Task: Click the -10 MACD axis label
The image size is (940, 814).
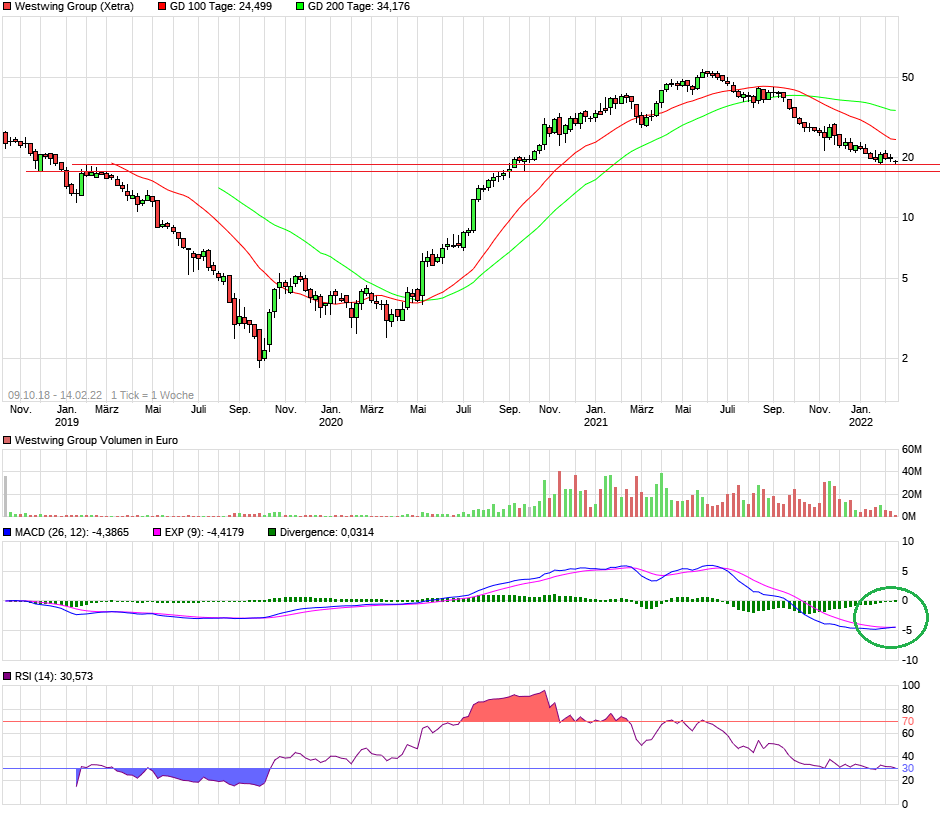Action: pos(909,660)
